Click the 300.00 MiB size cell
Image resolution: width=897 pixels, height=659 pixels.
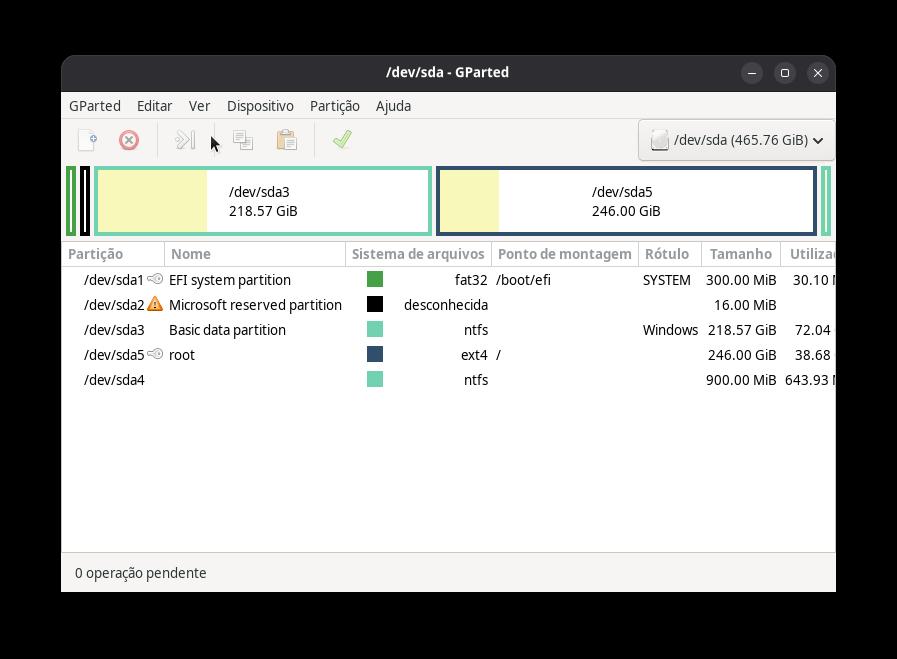[741, 280]
